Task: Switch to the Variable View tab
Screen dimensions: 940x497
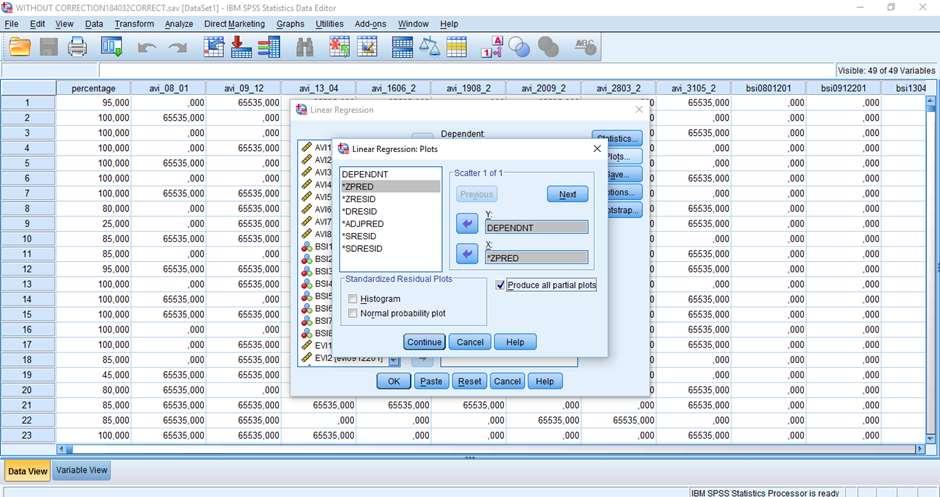Action: pos(82,471)
